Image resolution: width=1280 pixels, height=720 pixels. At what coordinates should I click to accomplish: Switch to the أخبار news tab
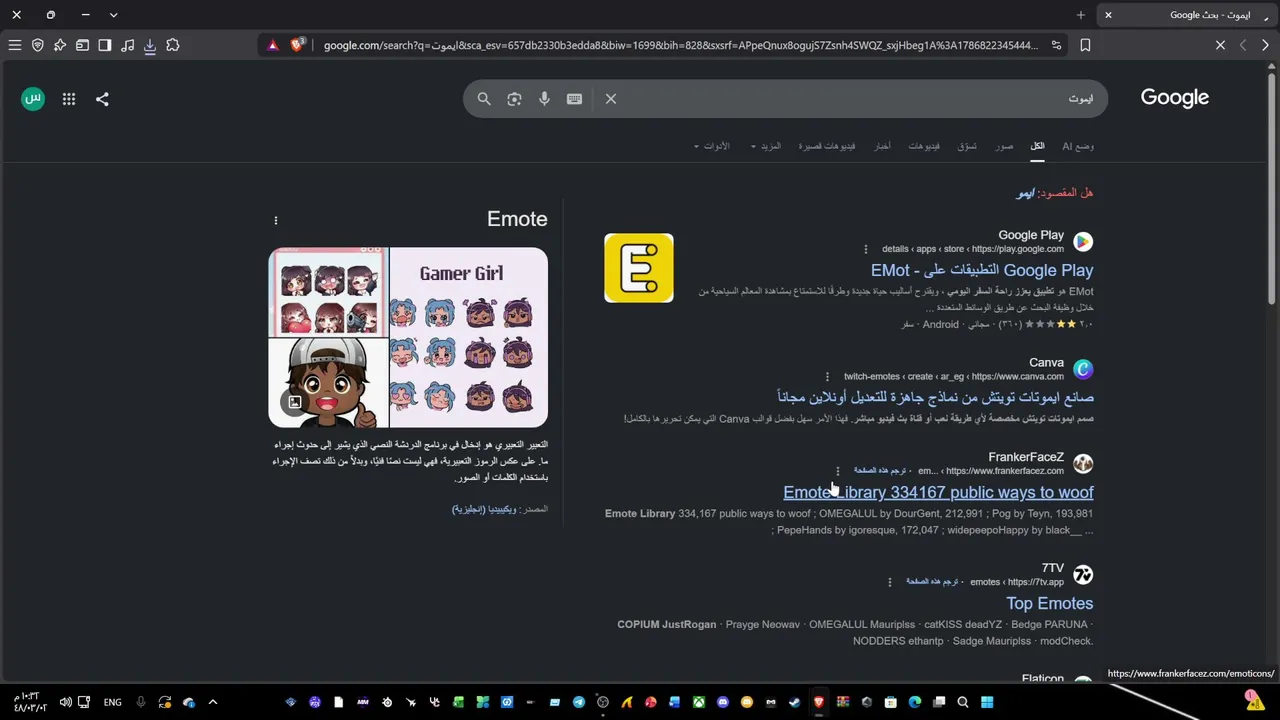[x=883, y=146]
